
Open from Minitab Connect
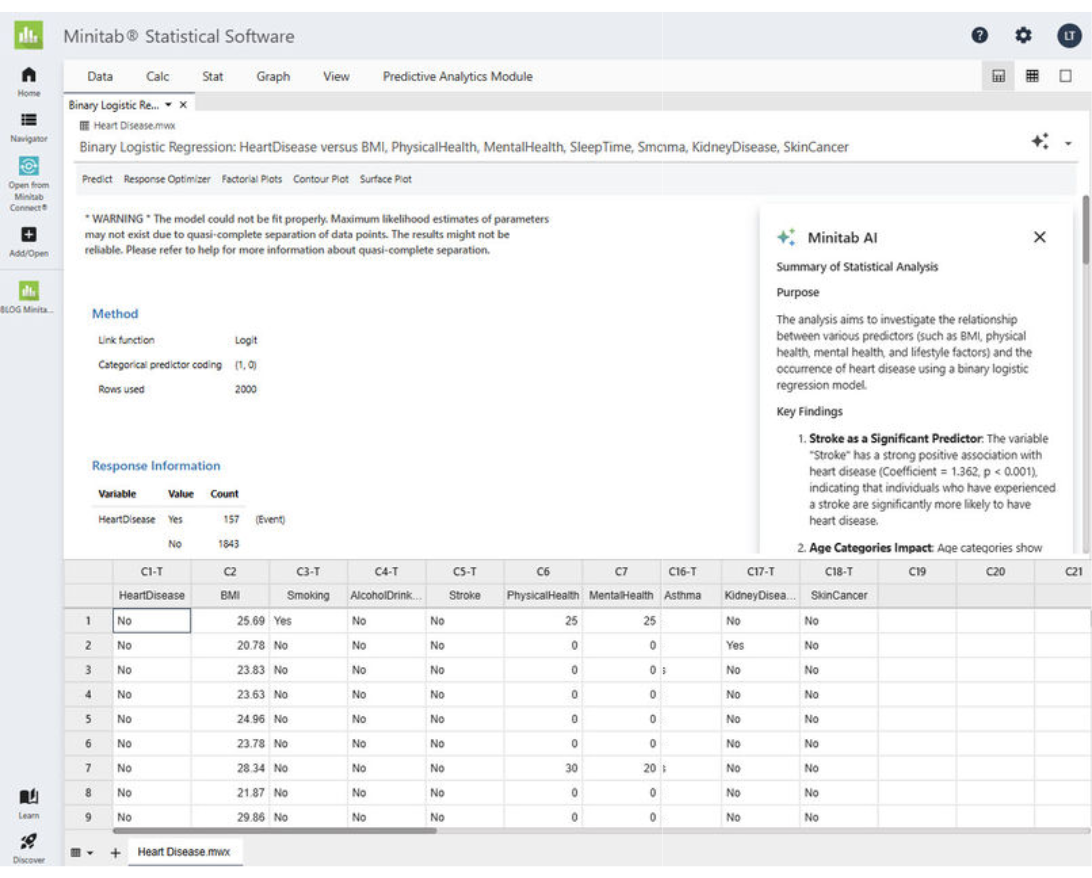29,166
